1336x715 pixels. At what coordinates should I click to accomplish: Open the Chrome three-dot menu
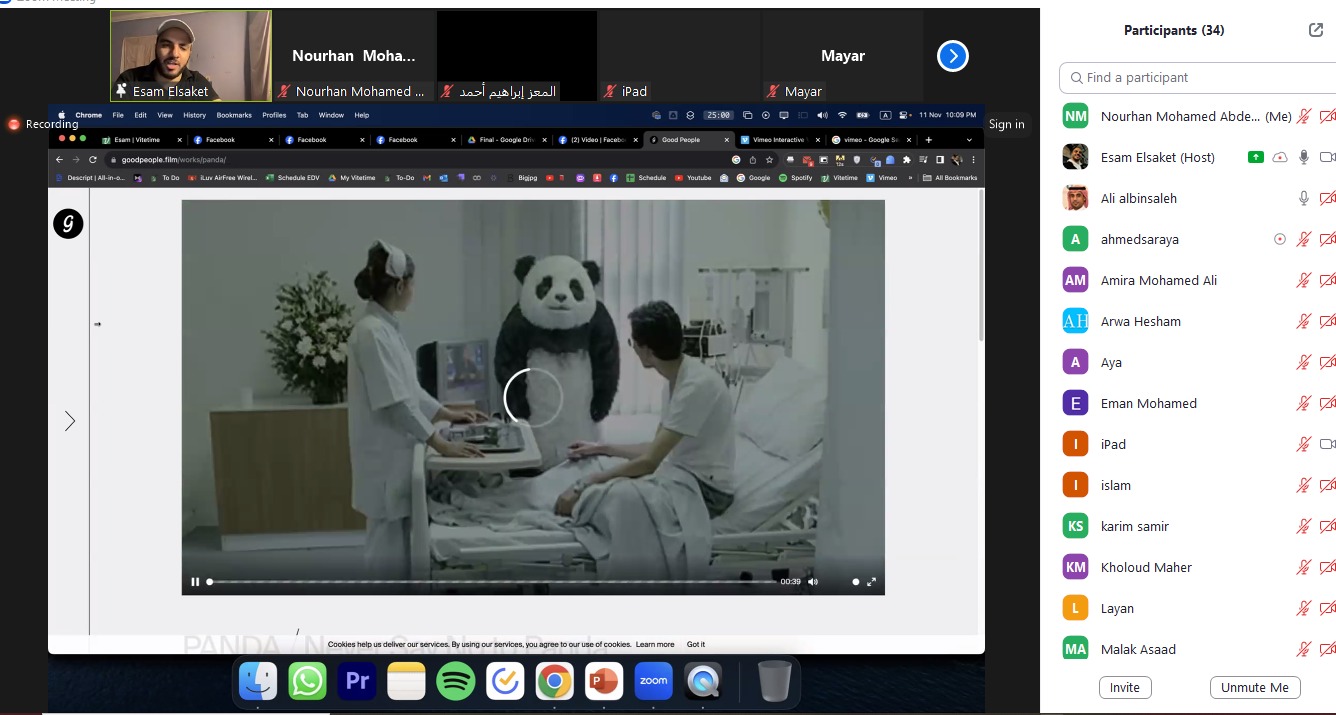click(973, 159)
